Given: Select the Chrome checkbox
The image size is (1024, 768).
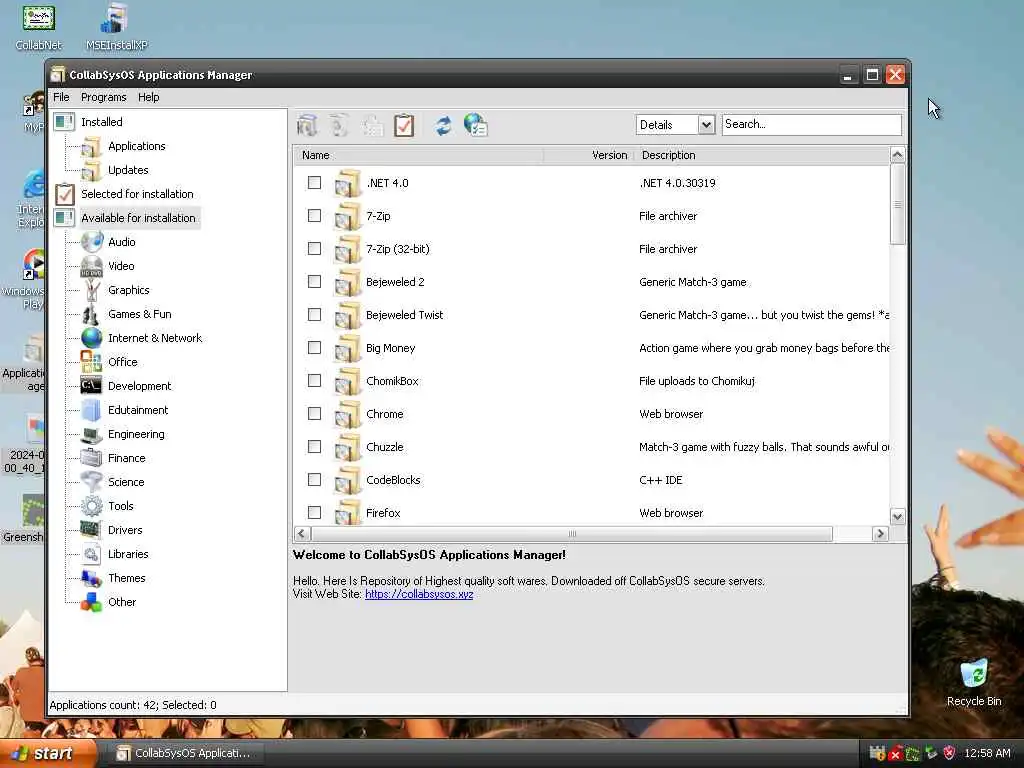Looking at the screenshot, I should 314,413.
